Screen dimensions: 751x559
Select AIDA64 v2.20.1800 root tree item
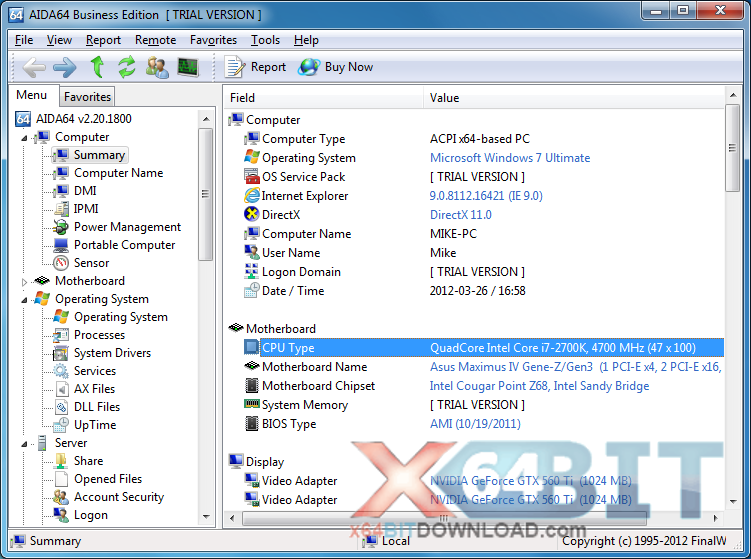pos(73,119)
